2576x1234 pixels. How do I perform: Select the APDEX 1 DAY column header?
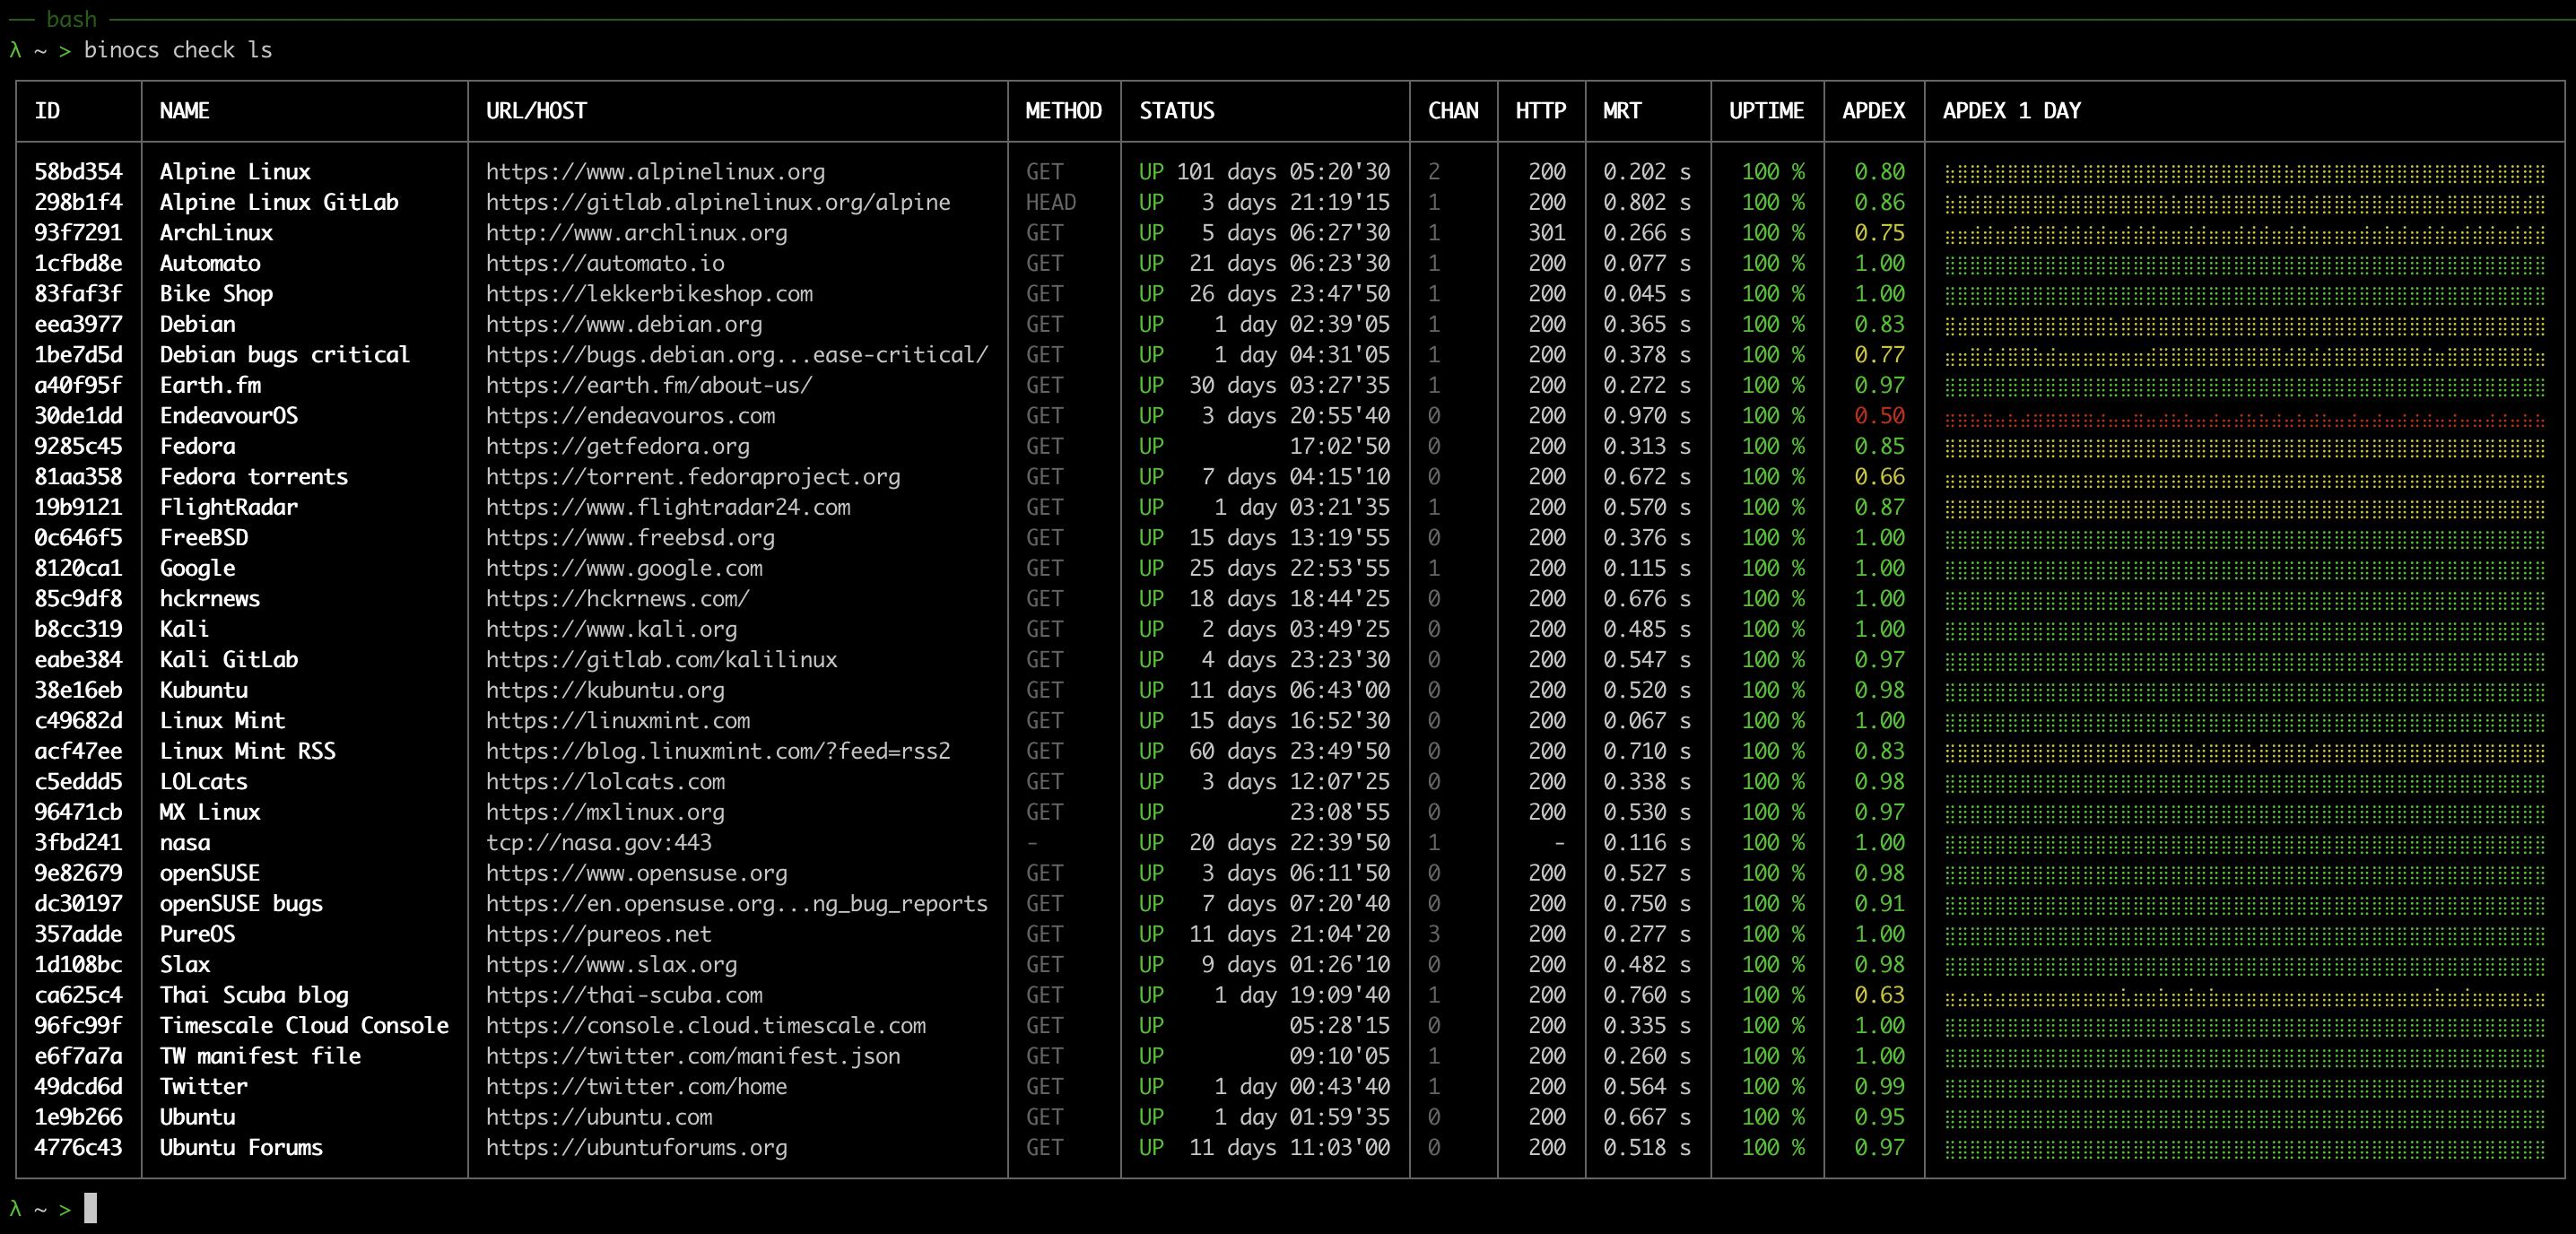click(2011, 111)
